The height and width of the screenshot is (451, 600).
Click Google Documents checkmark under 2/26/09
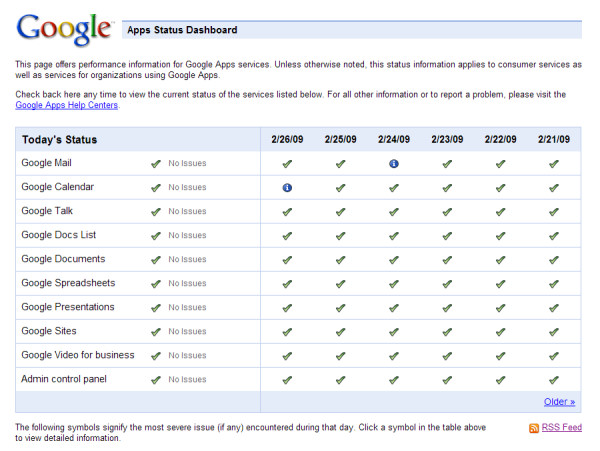[x=287, y=260]
